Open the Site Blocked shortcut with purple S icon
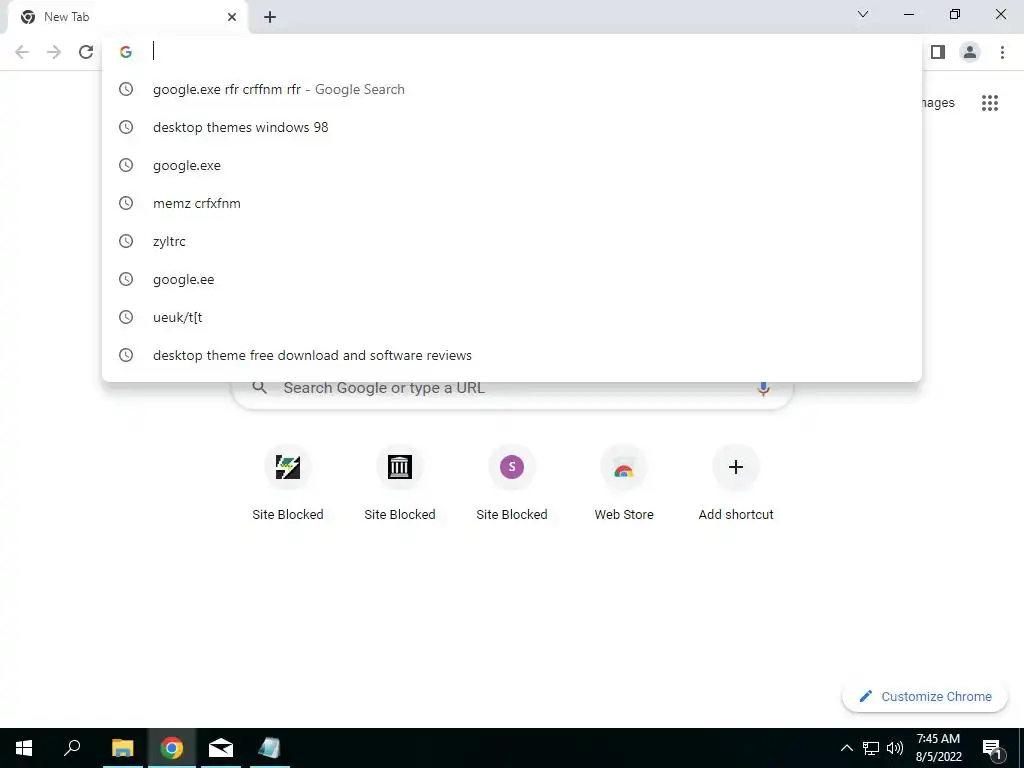Image resolution: width=1024 pixels, height=768 pixels. click(512, 468)
